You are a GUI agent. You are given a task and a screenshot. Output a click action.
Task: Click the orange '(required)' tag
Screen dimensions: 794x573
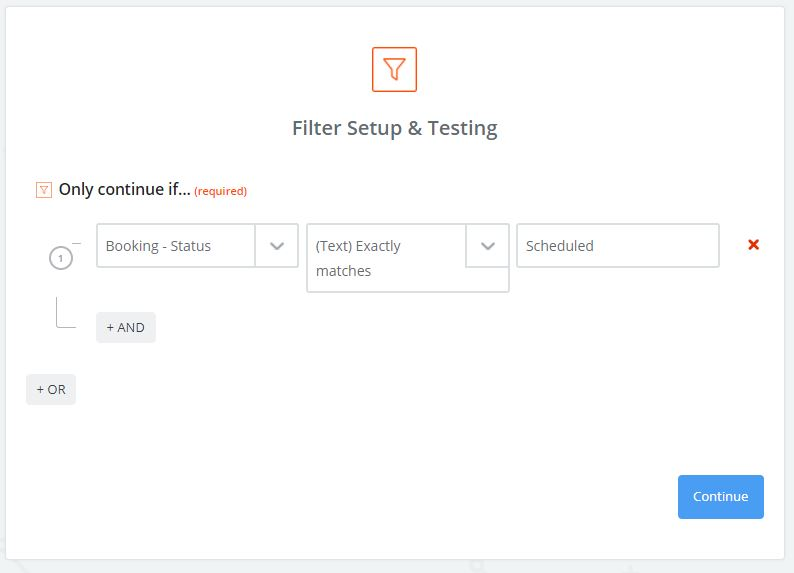(220, 191)
